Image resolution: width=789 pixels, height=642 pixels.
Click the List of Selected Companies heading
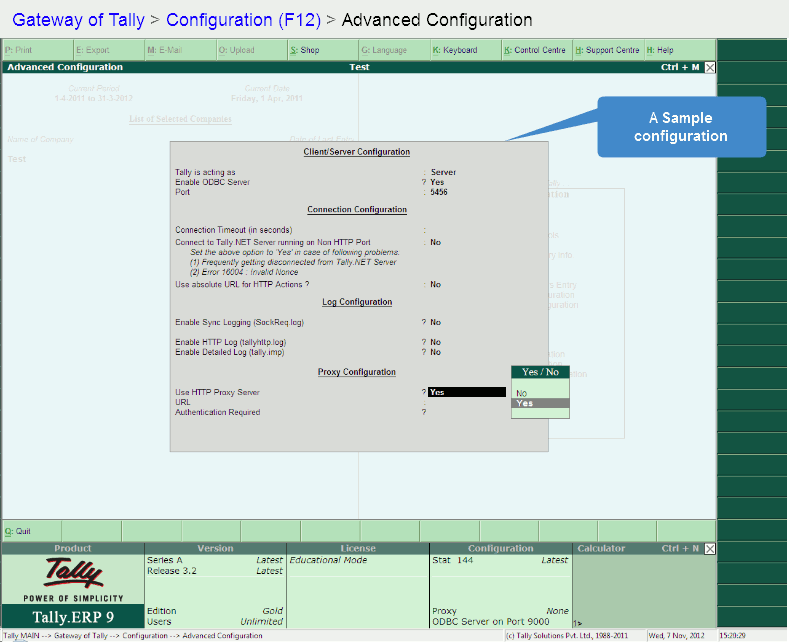(180, 119)
